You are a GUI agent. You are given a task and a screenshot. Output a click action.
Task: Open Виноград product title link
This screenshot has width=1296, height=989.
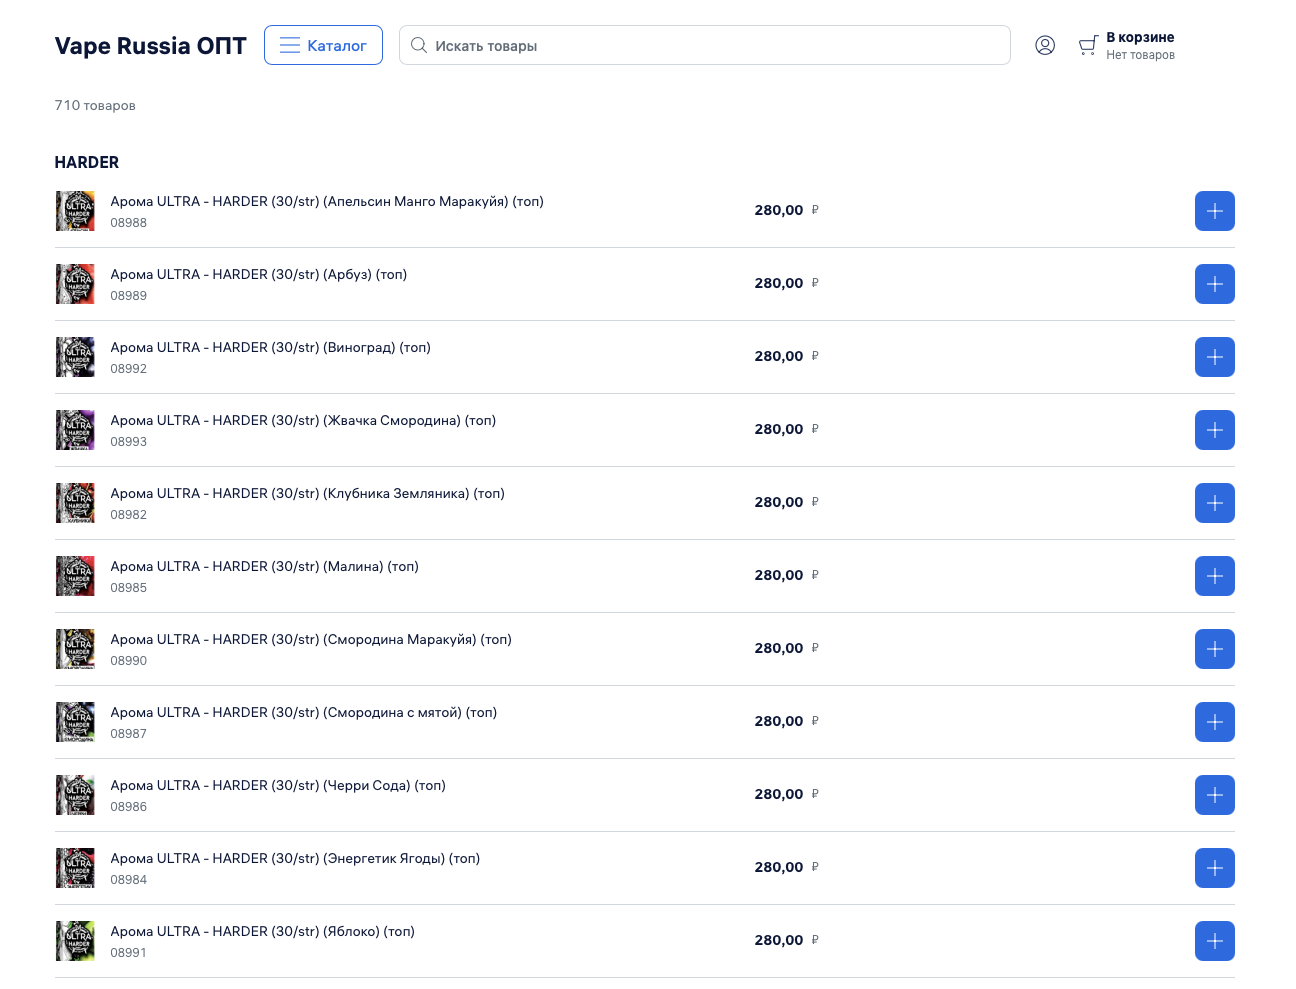click(271, 348)
